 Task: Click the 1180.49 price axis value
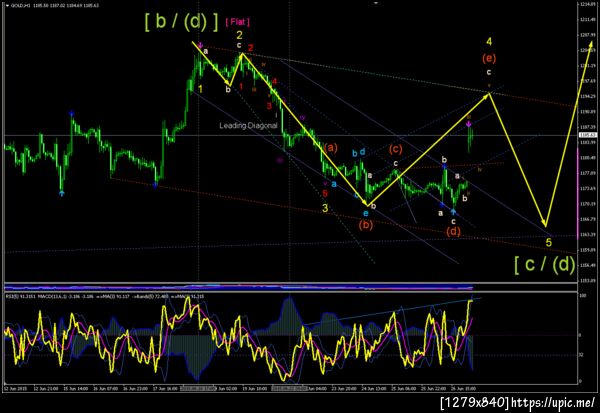(587, 158)
